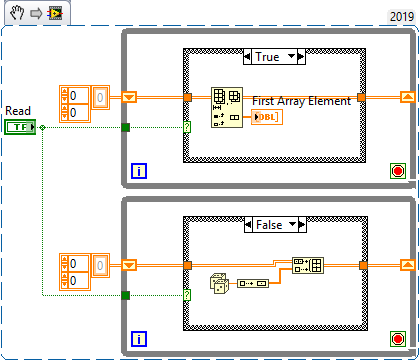Image resolution: width=420 pixels, height=361 pixels.
Task: Click upper array constant index stepper
Action: pos(64,96)
